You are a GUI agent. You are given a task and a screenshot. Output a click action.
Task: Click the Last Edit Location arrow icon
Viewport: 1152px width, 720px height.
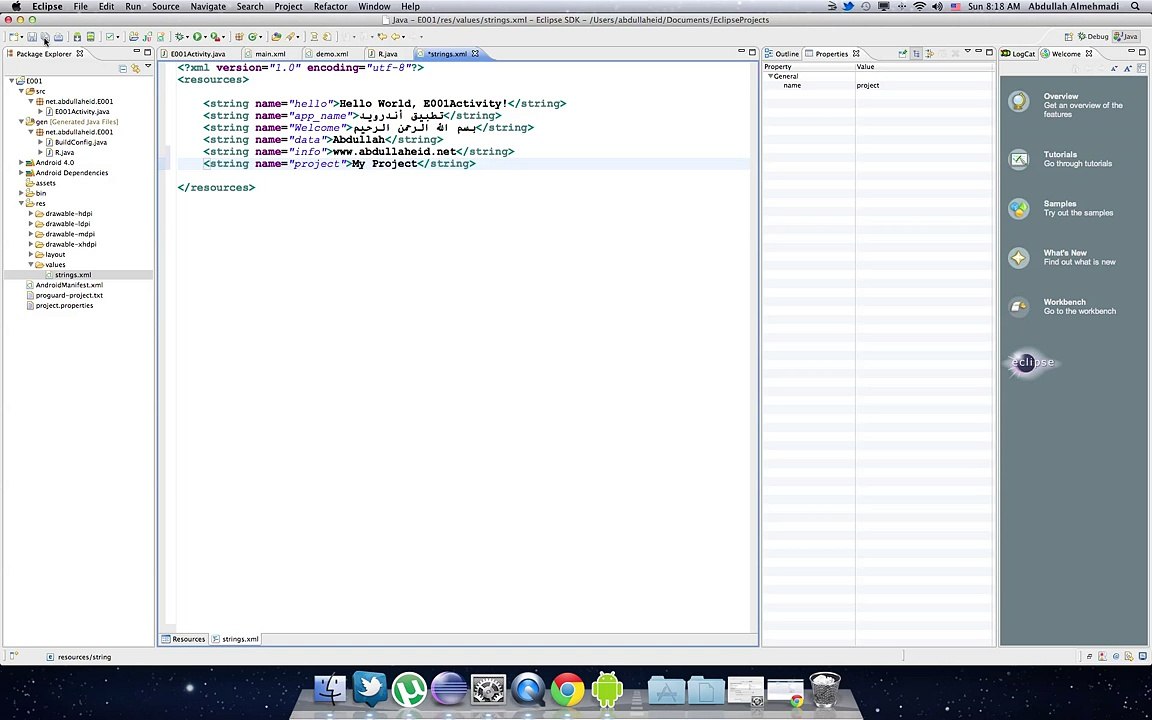coord(381,37)
